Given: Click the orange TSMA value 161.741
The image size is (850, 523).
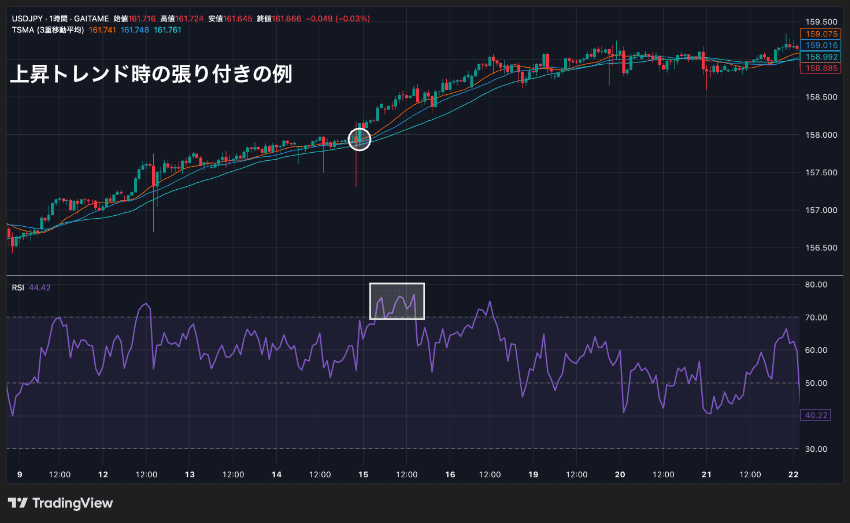Looking at the screenshot, I should click(x=102, y=30).
